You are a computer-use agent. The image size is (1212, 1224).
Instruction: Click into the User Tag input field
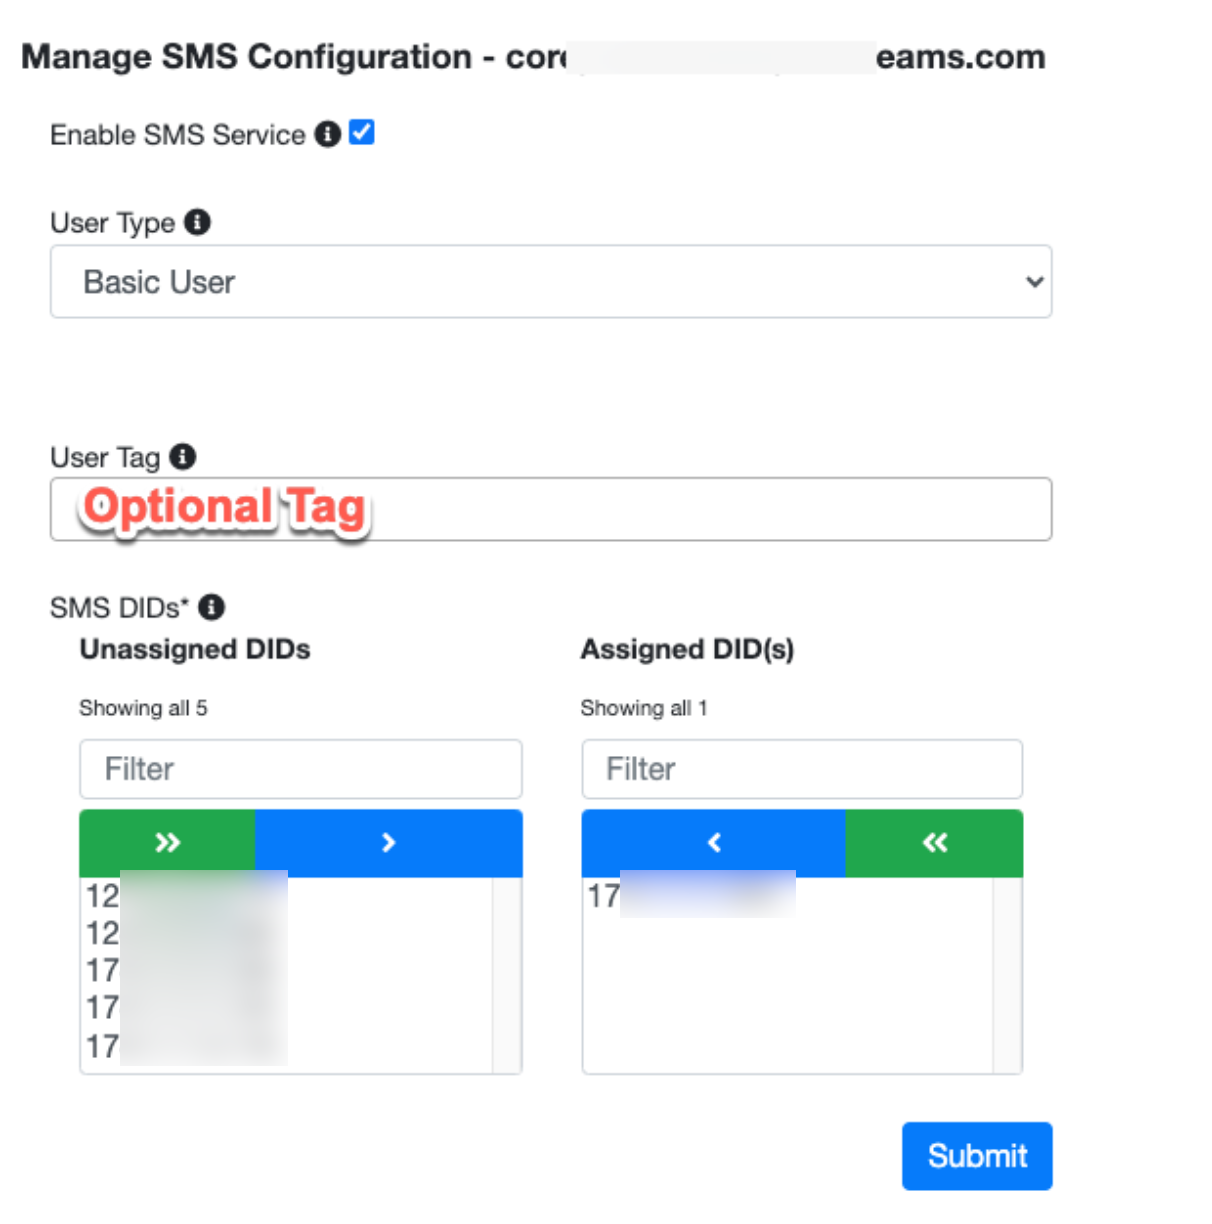(551, 509)
